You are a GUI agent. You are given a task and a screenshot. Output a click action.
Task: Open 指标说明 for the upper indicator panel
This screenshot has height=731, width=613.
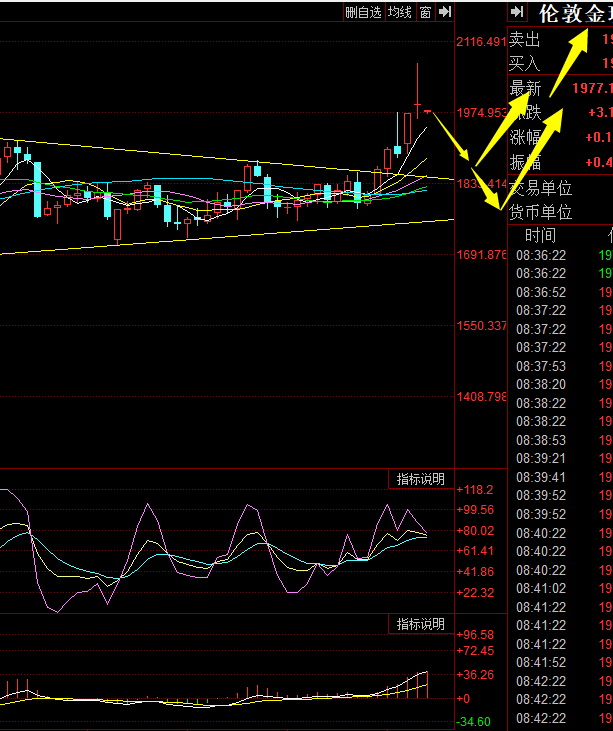420,480
